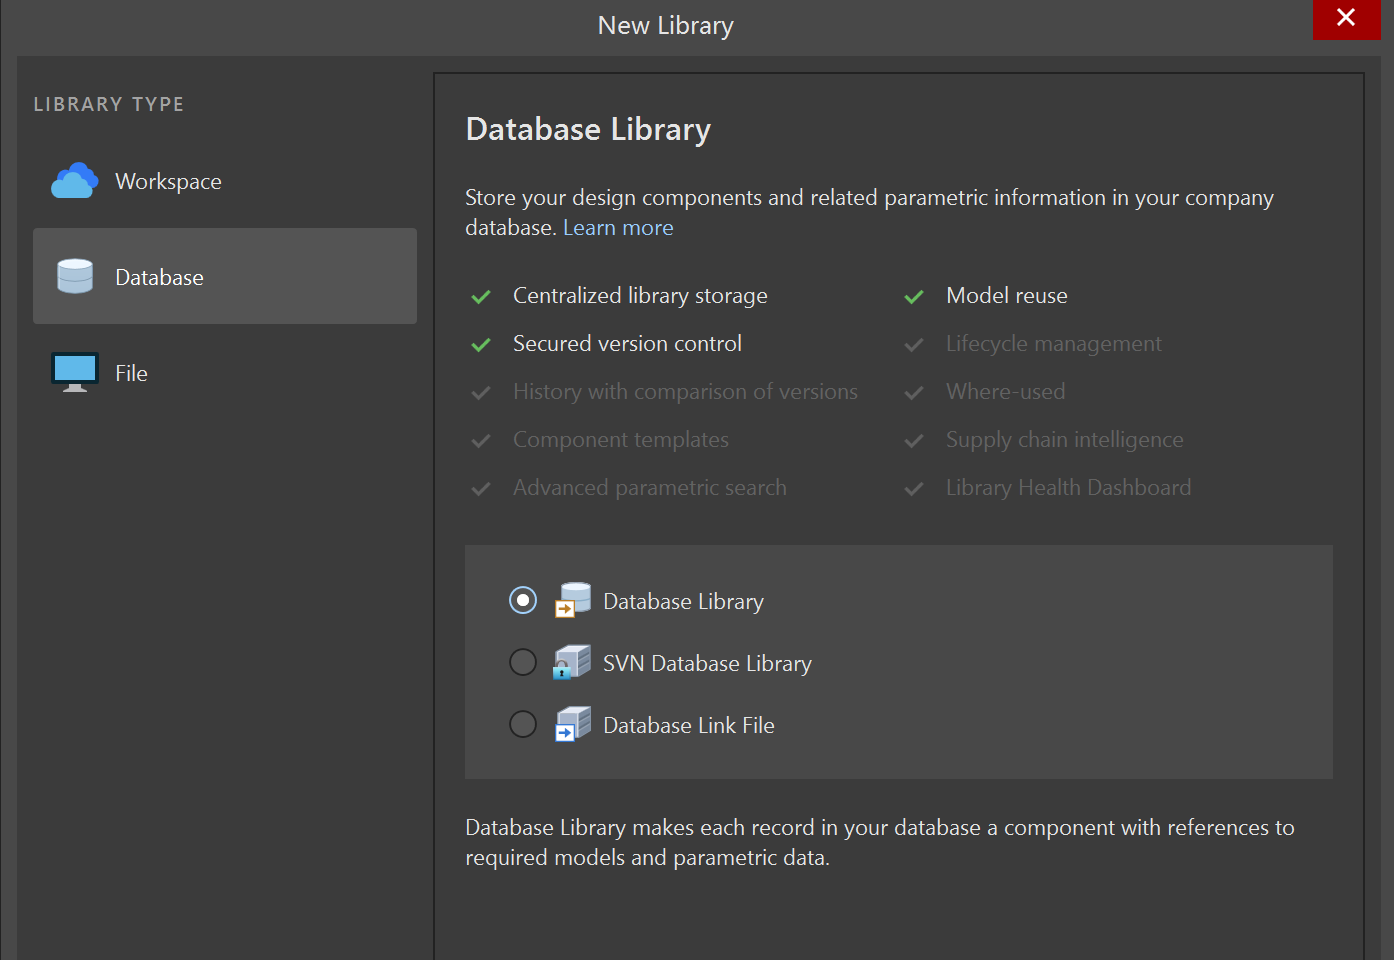This screenshot has width=1394, height=960.
Task: Click the Database cylinder icon in sidebar
Action: pos(75,277)
